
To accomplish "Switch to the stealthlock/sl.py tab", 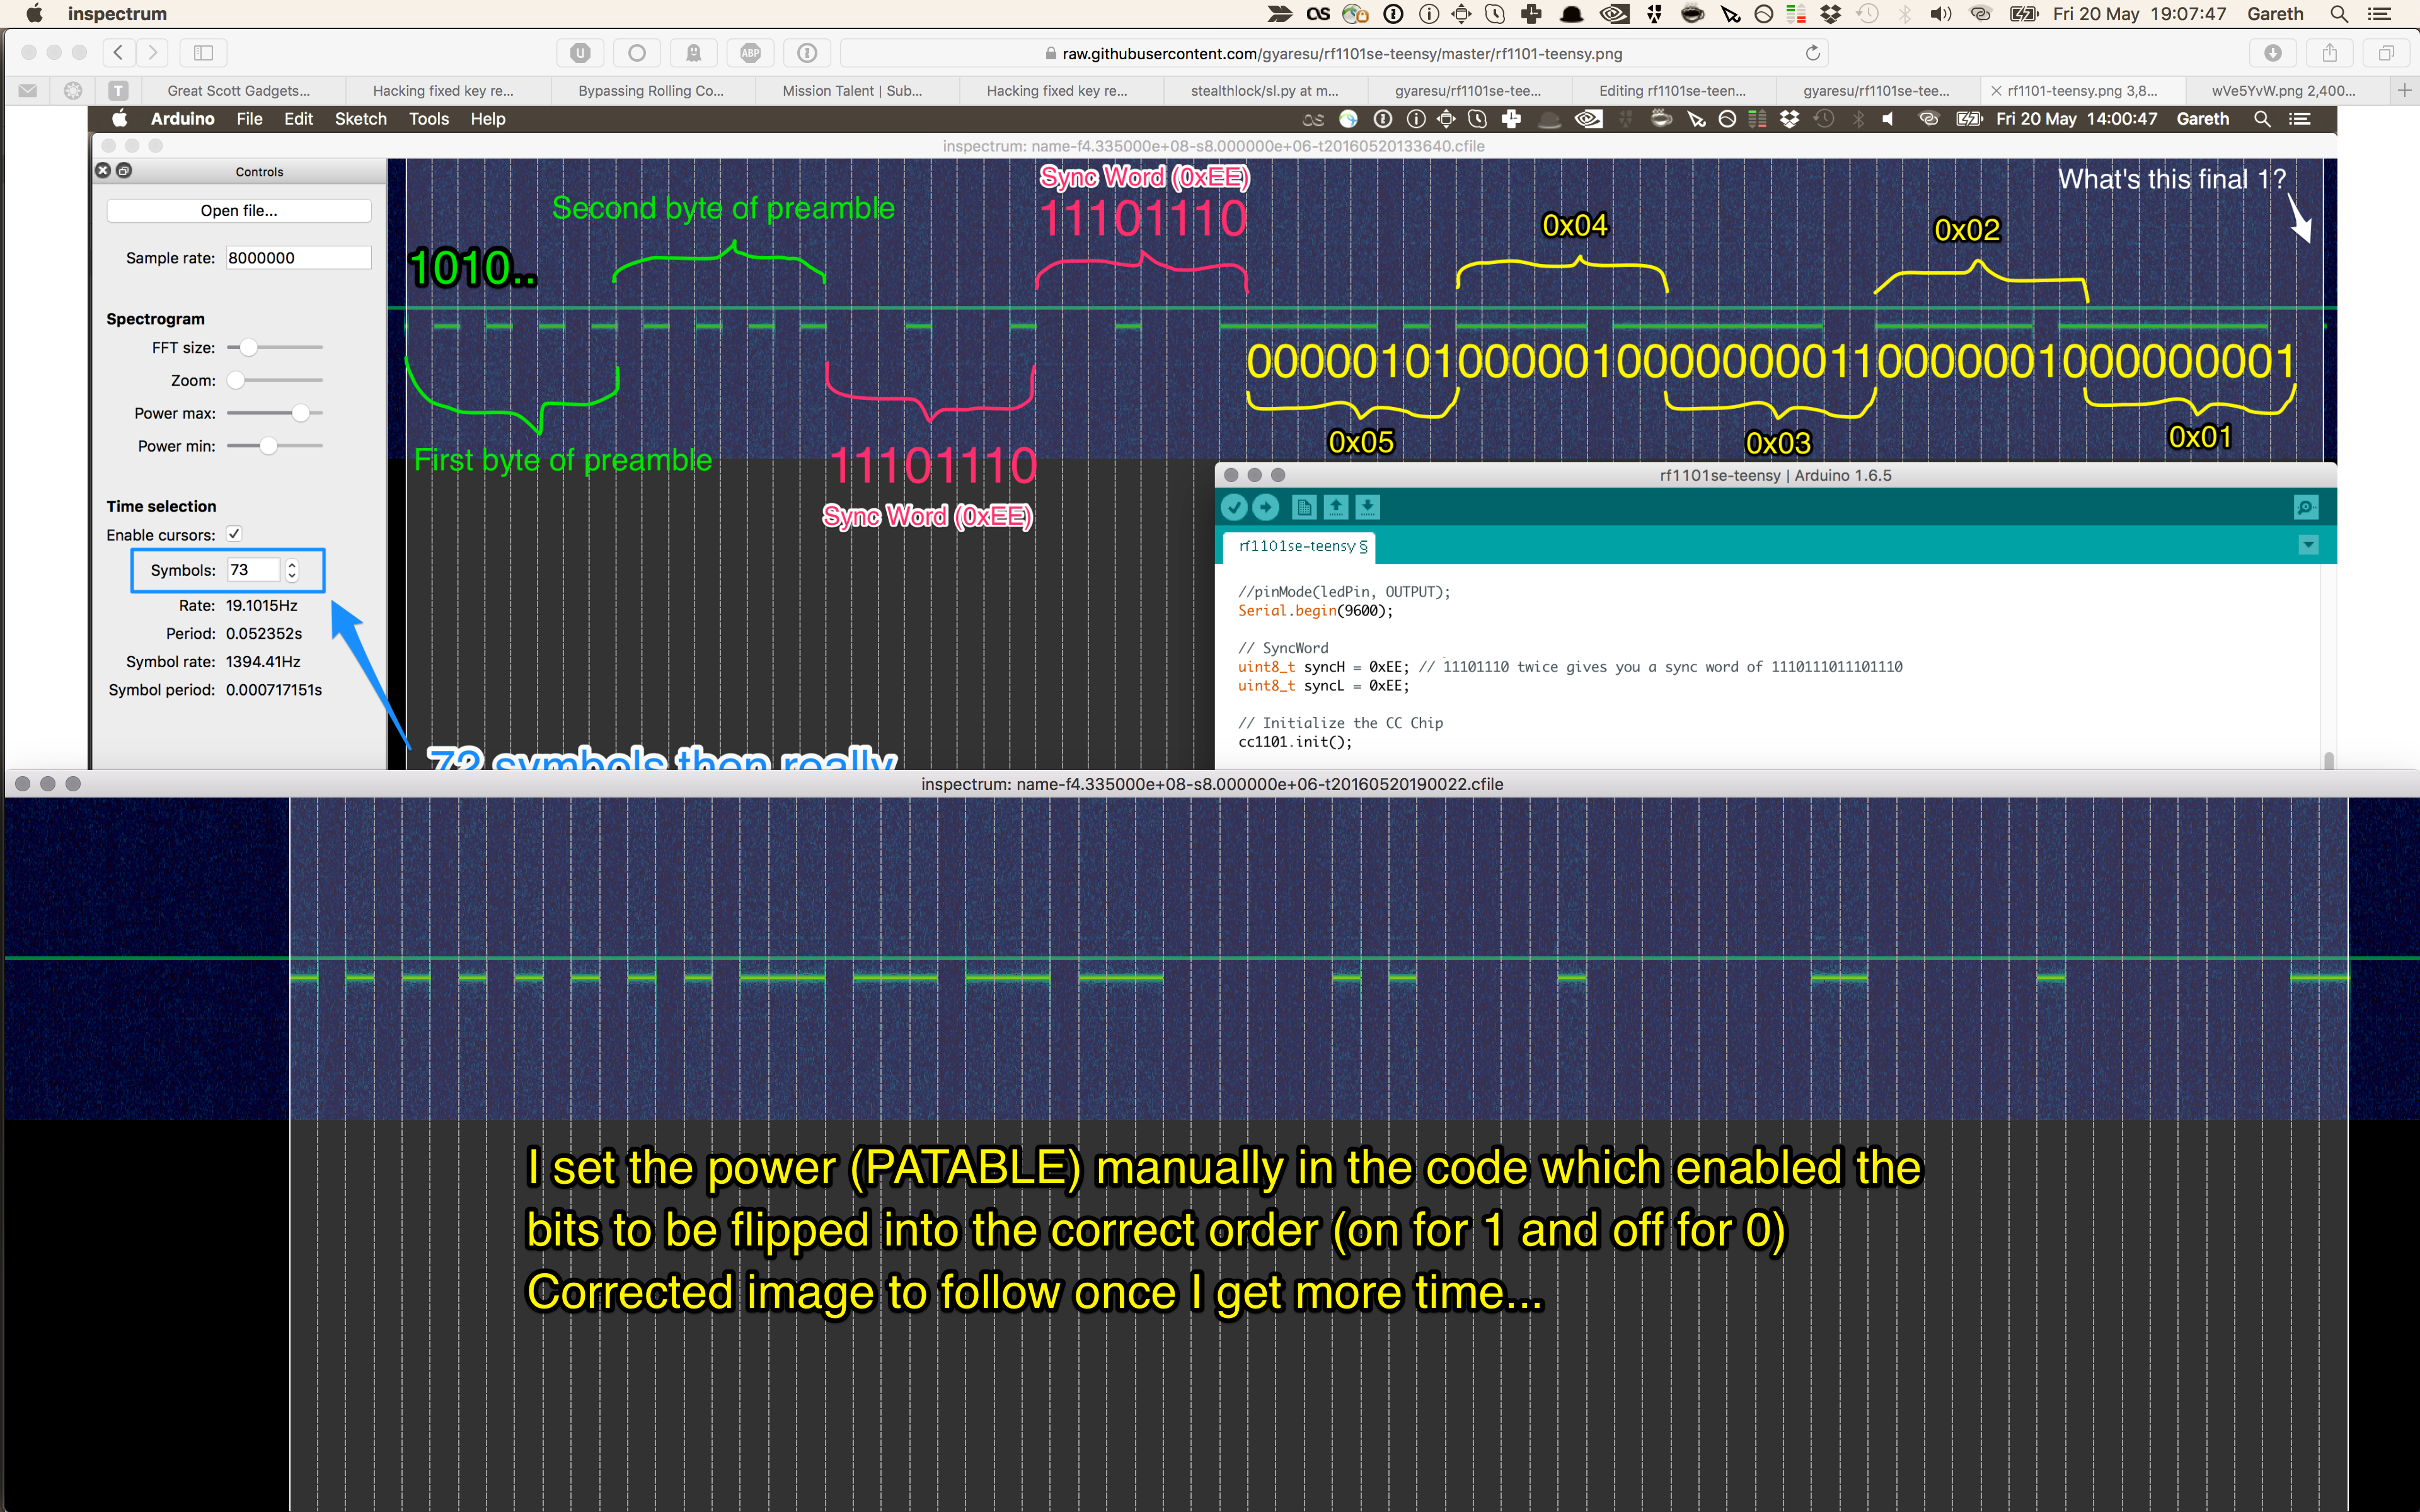I will 1264,90.
